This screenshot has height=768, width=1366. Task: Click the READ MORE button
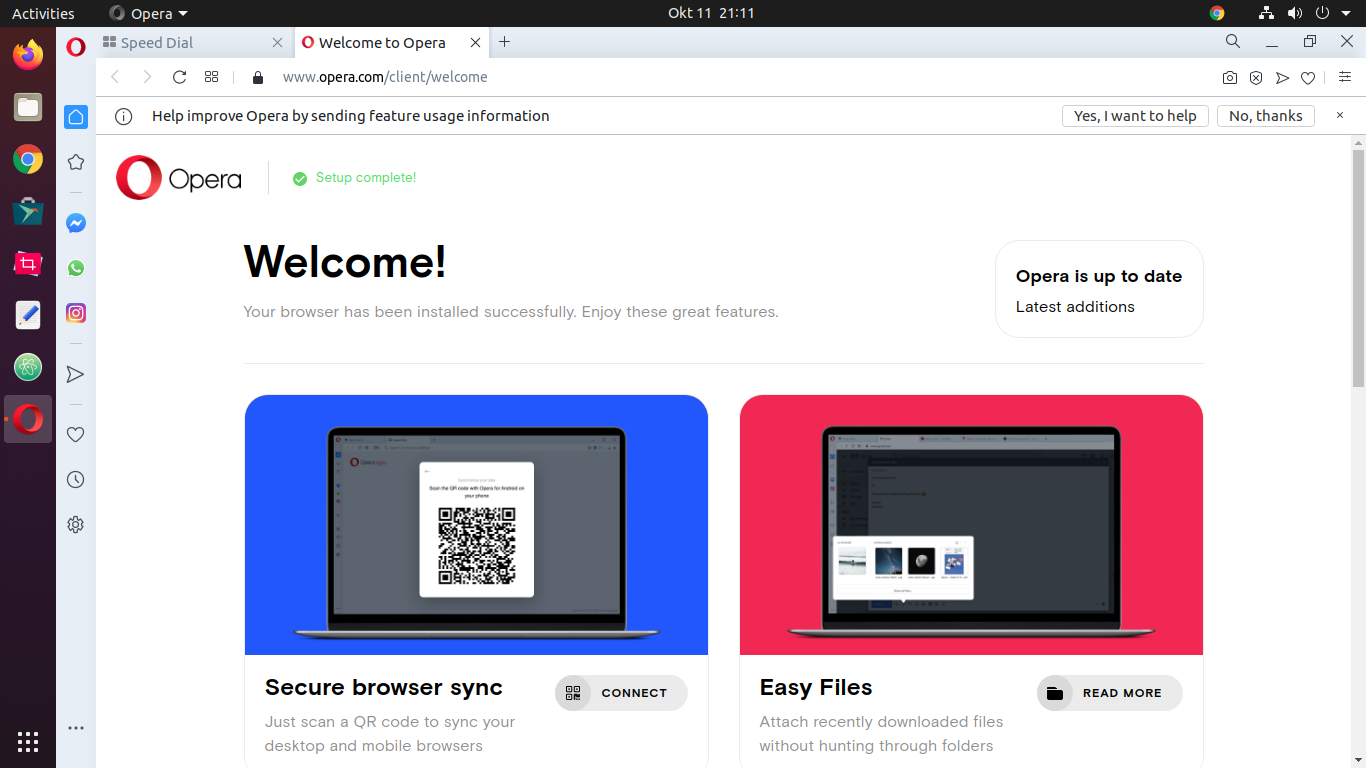(x=1109, y=693)
